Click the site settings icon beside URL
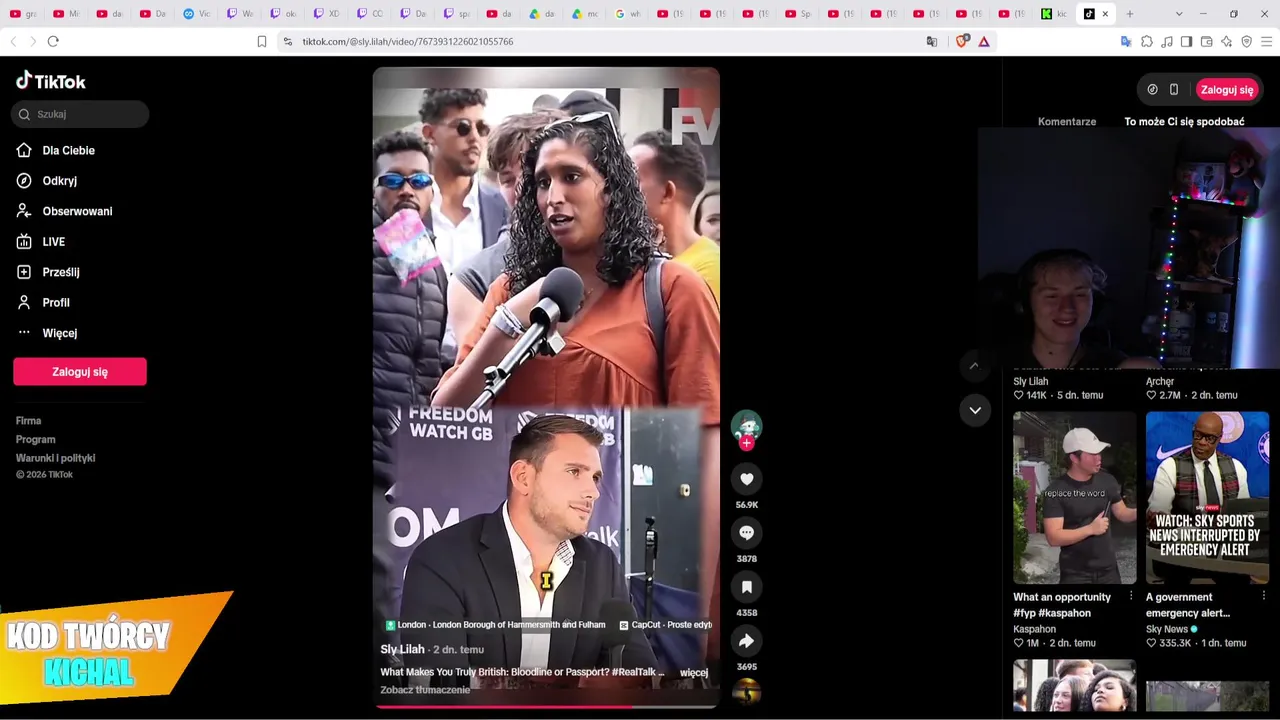 coord(288,41)
